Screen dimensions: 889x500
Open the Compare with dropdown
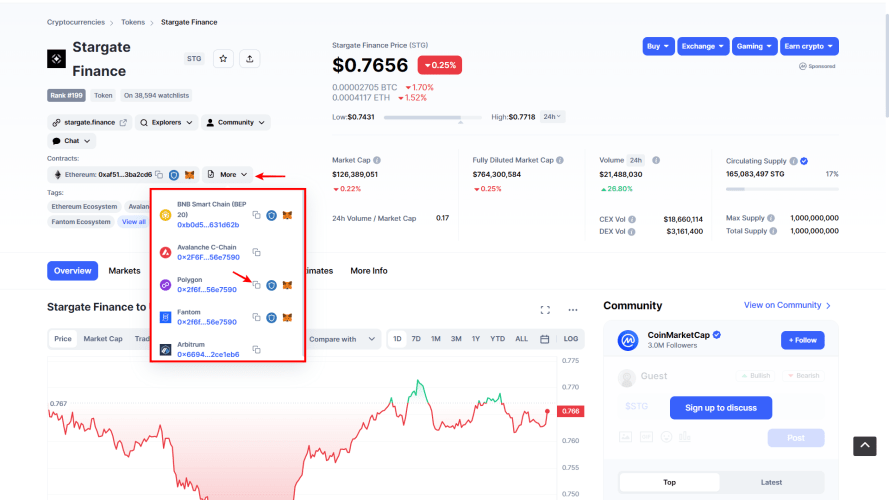point(342,339)
